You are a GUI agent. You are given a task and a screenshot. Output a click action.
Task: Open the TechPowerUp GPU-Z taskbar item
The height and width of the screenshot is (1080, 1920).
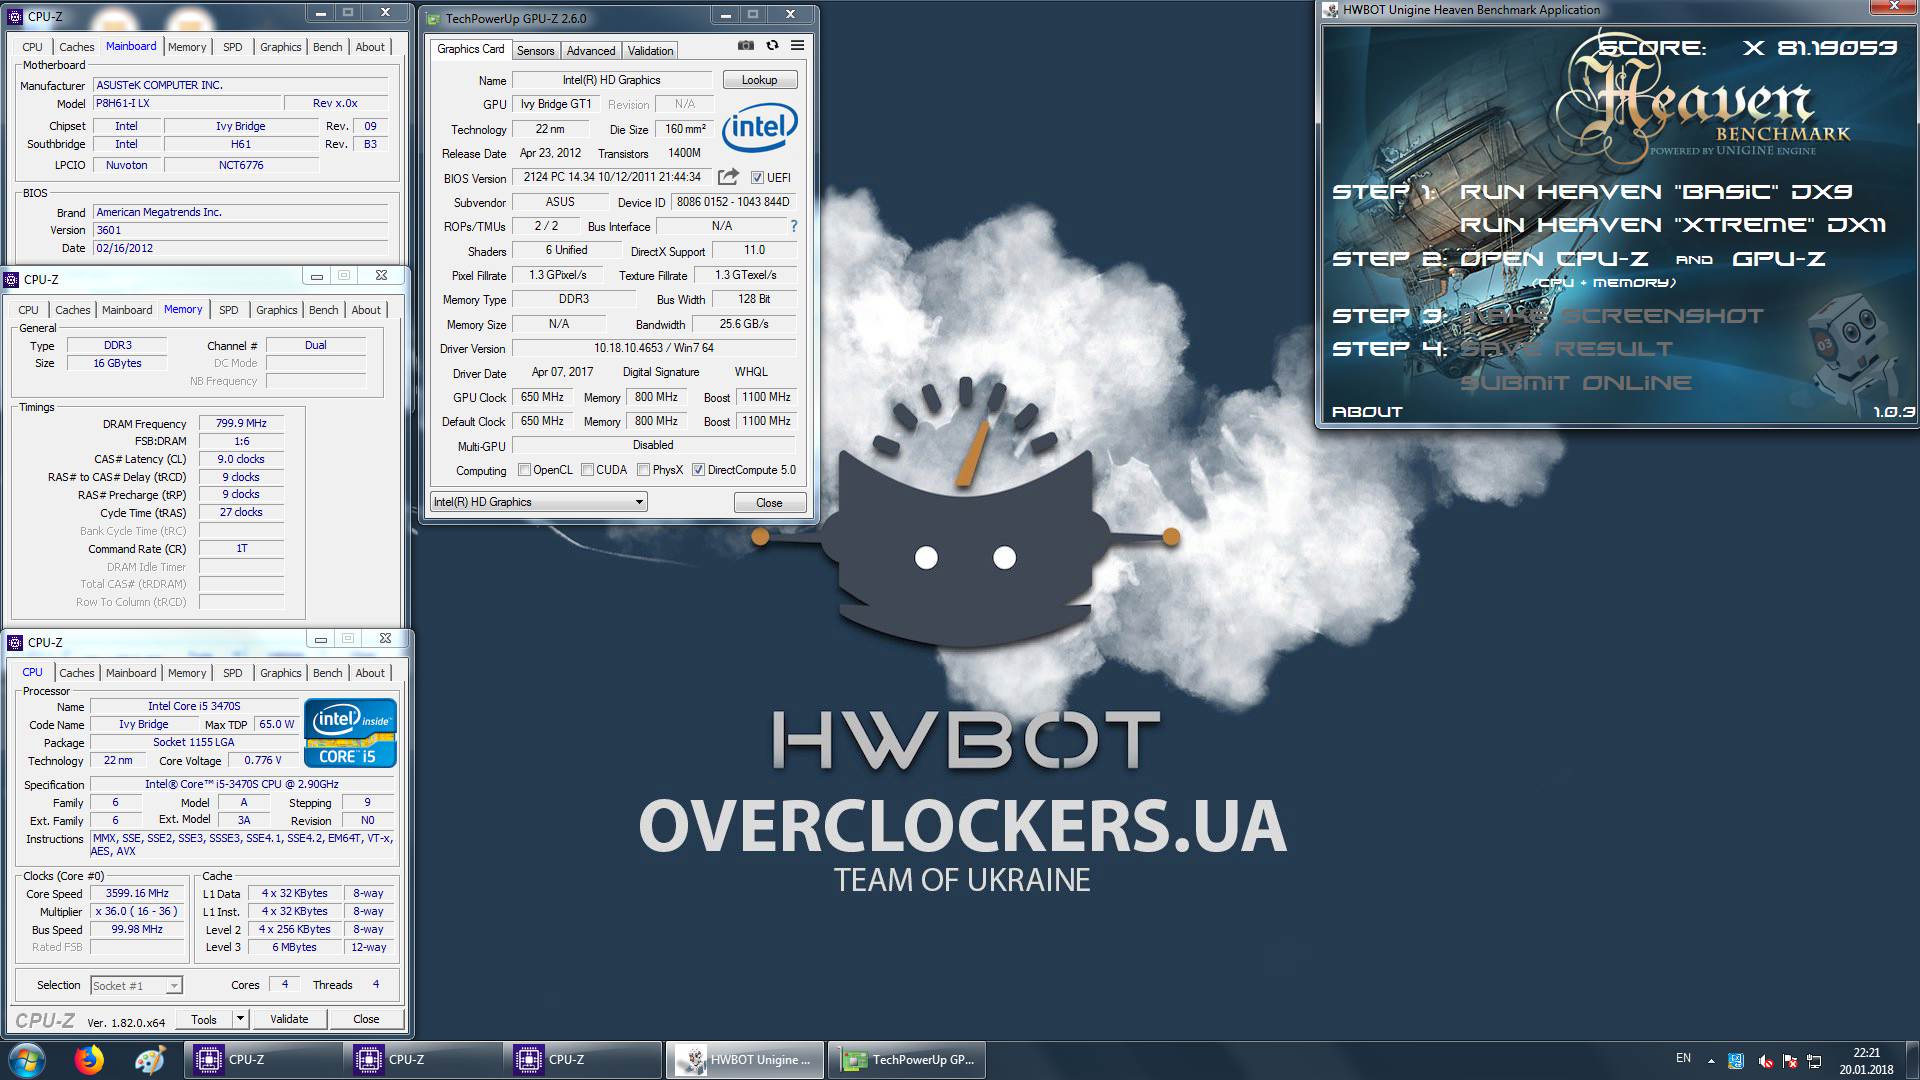tap(906, 1060)
